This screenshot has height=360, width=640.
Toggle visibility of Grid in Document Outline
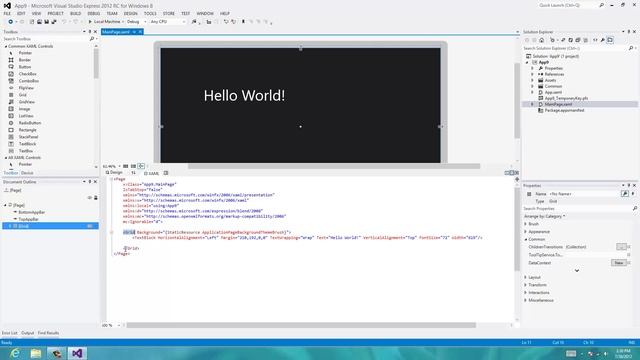pos(90,226)
